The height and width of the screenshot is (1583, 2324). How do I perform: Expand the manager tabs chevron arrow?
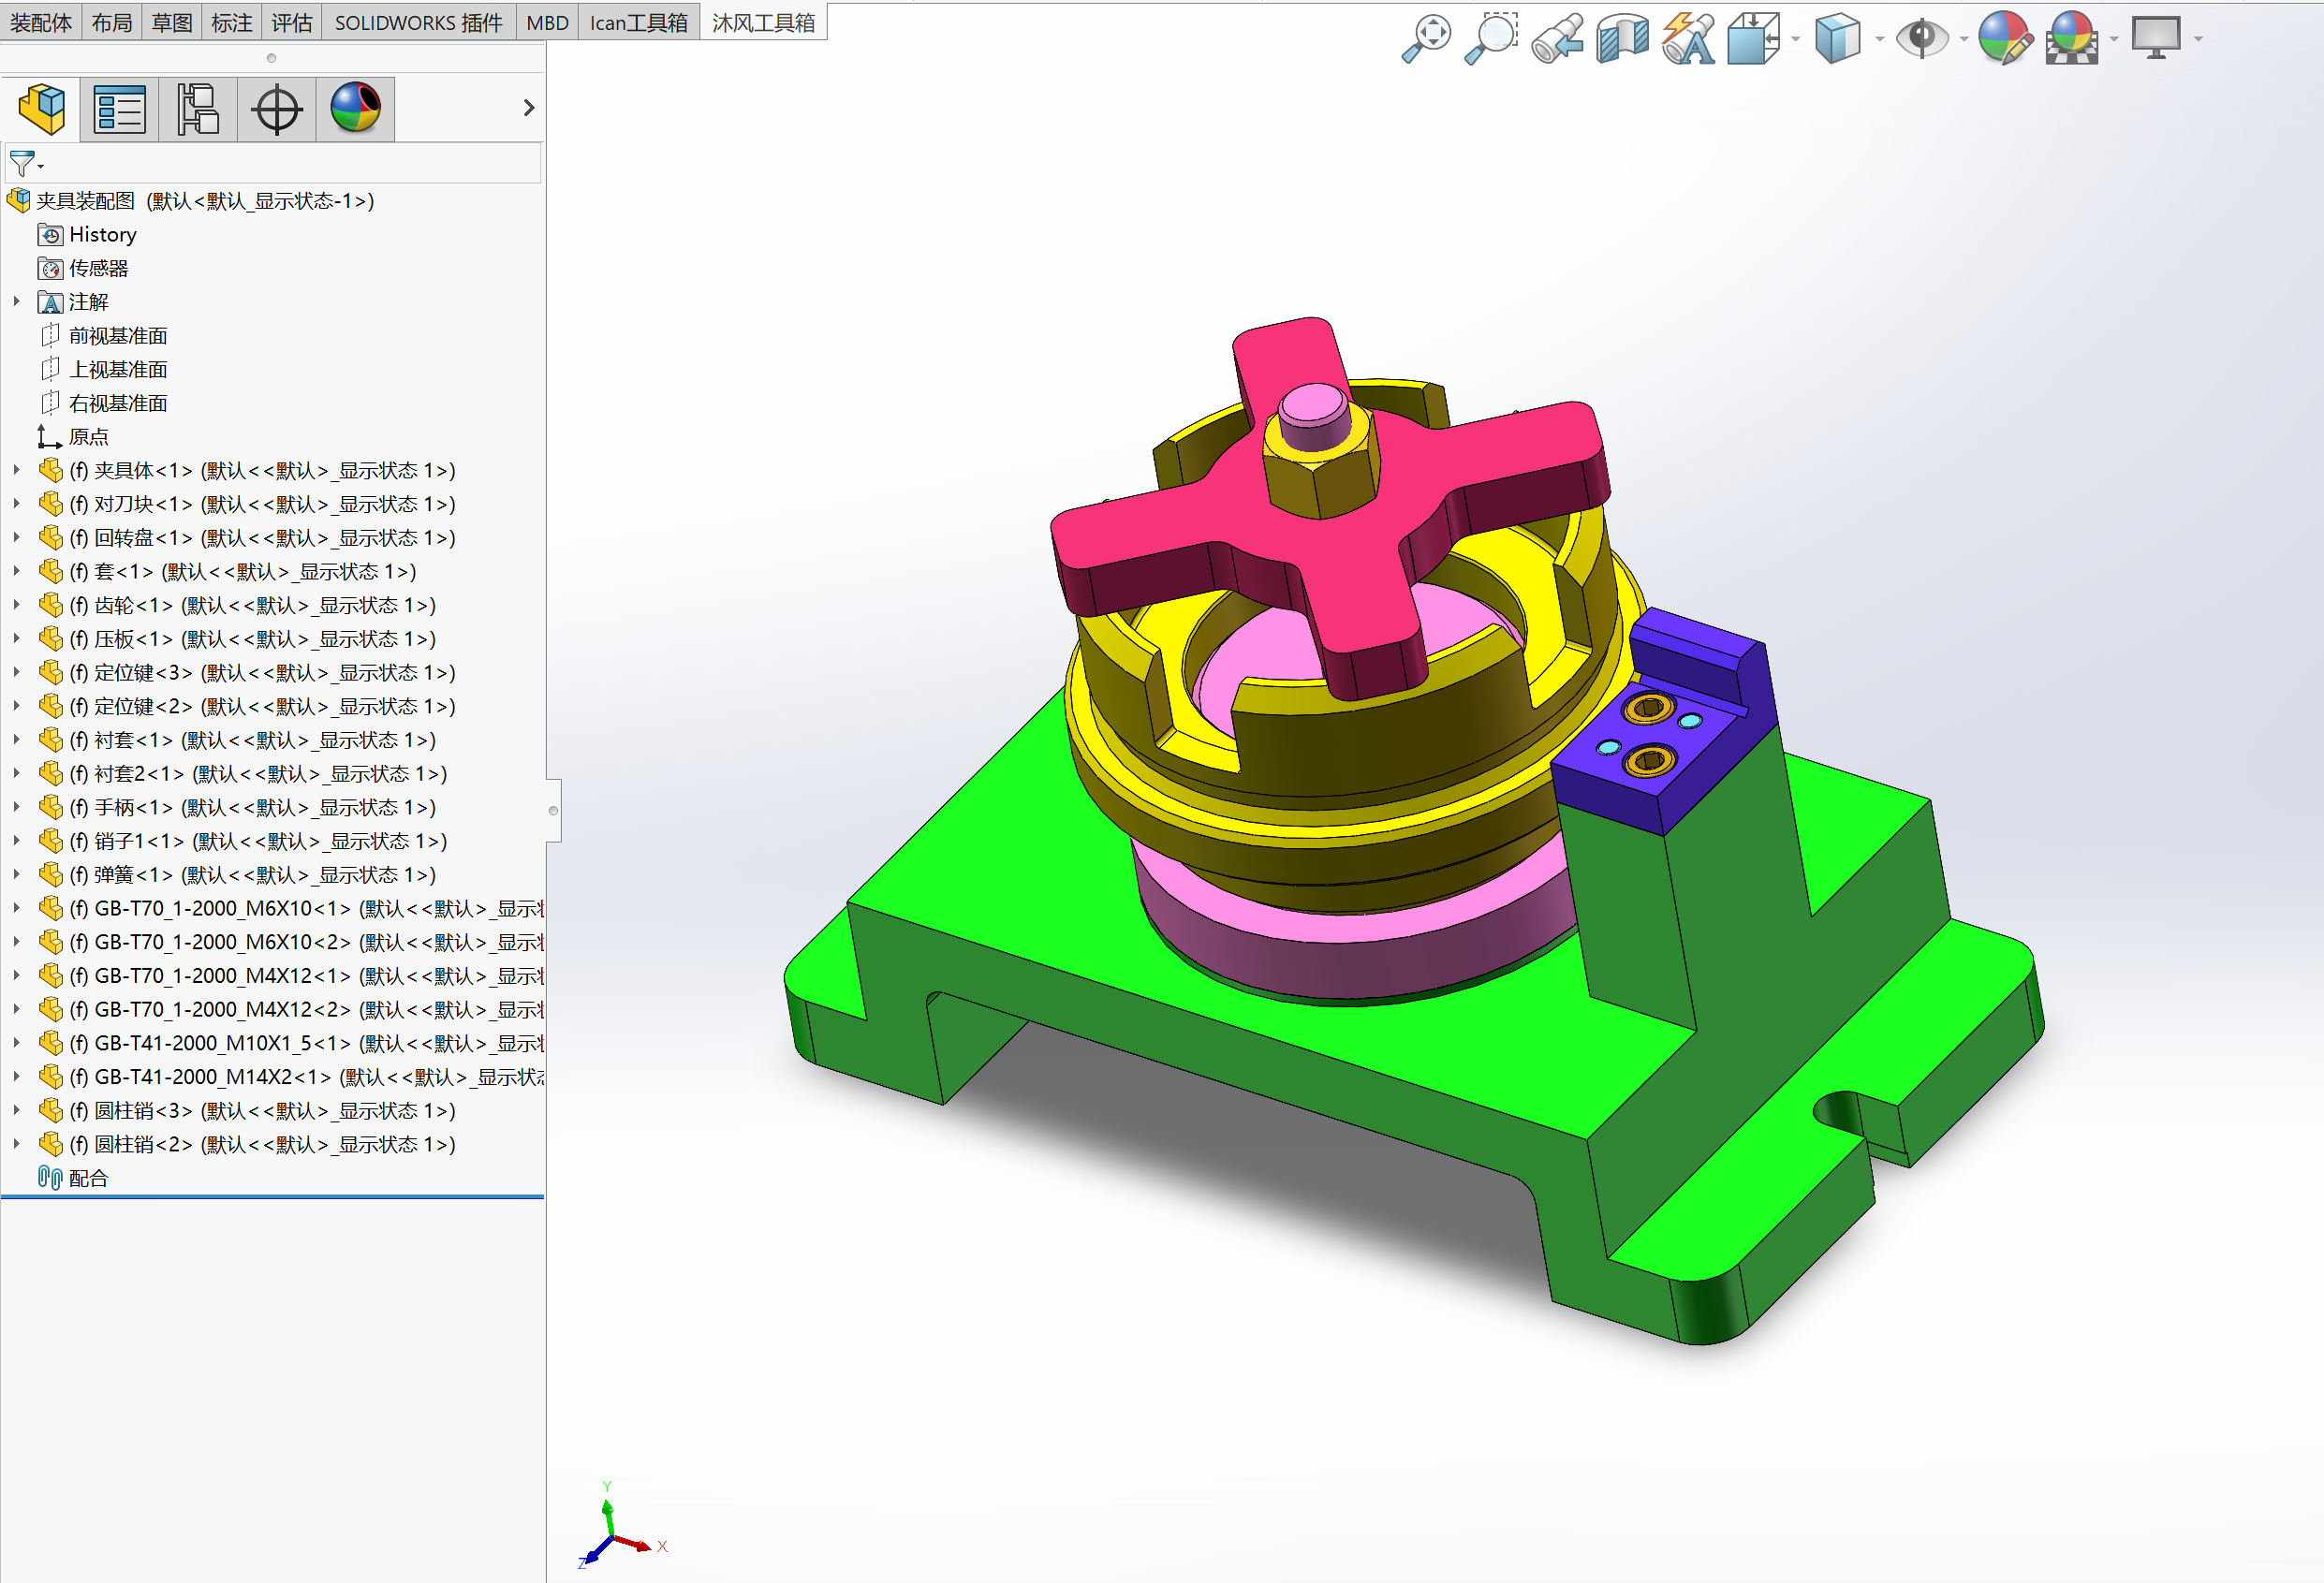(529, 108)
